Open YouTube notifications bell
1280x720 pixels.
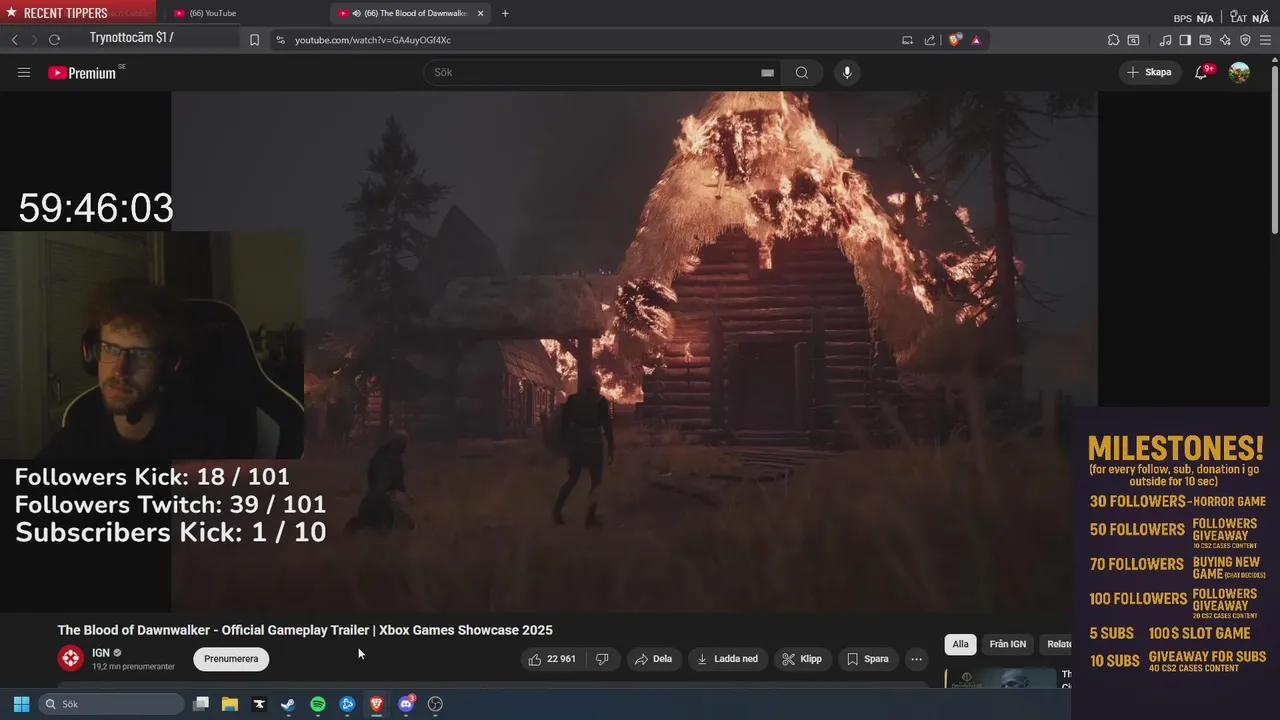pyautogui.click(x=1201, y=72)
